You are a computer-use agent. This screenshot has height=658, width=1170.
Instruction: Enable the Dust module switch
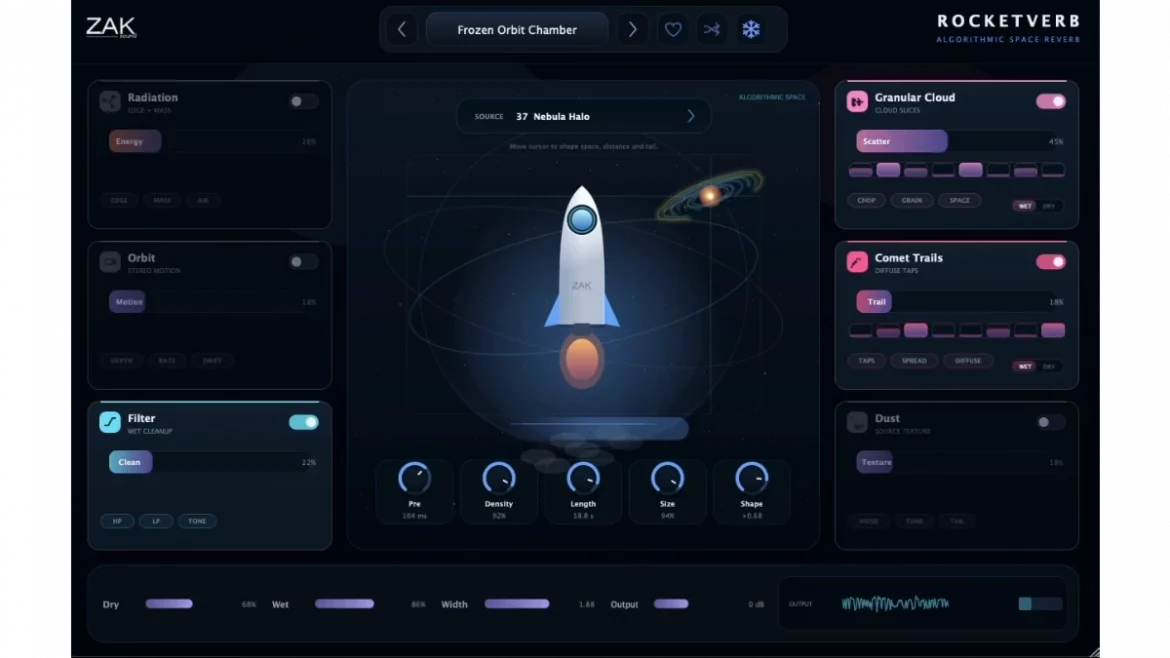point(1051,422)
